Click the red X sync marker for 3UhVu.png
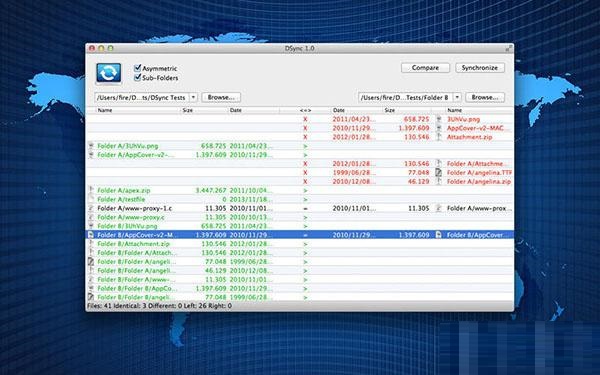The image size is (600, 375). [x=305, y=119]
